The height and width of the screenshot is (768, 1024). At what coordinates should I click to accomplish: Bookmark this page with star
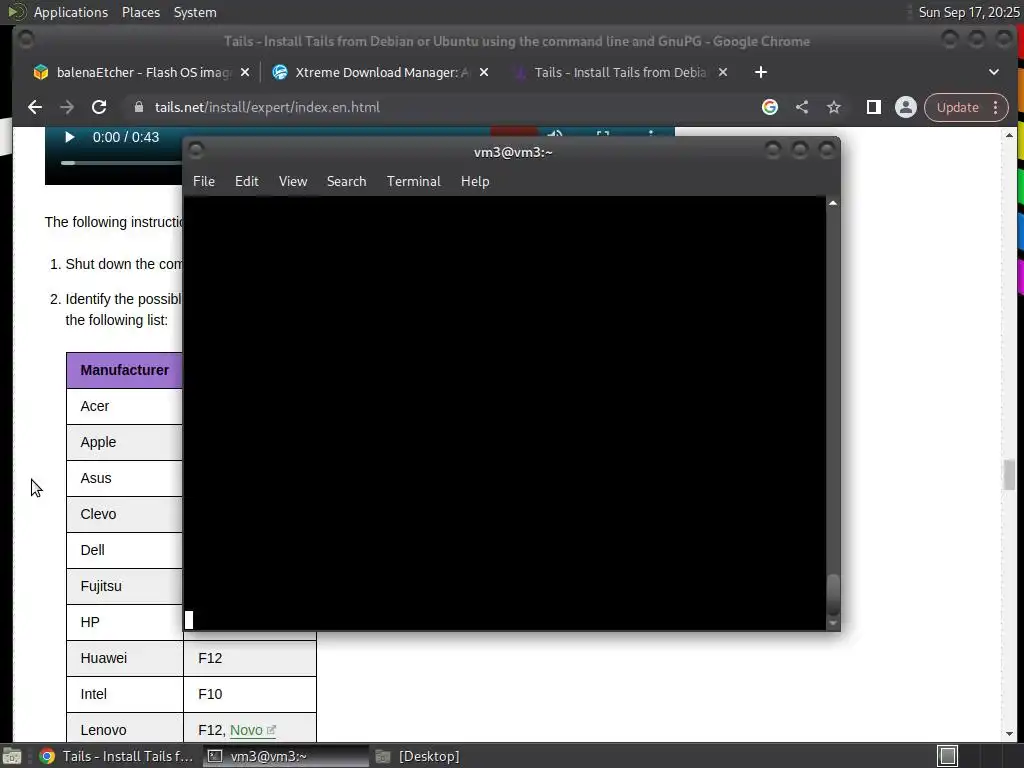point(834,107)
